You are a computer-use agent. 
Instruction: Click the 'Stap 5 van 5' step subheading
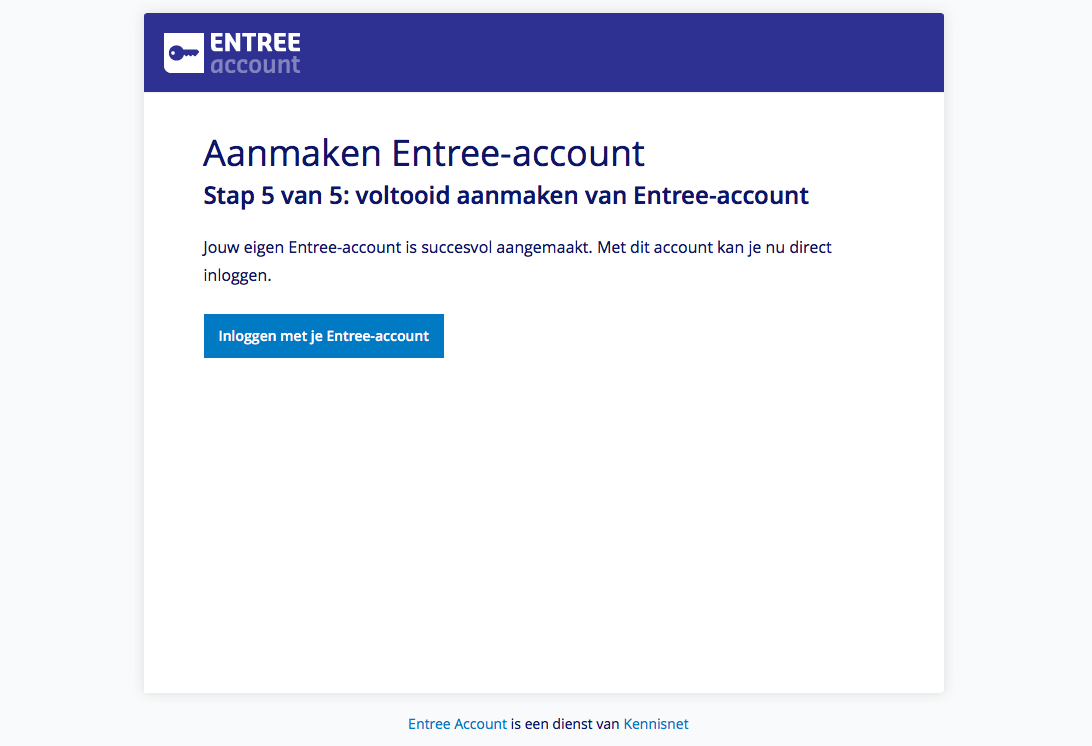pos(276,196)
